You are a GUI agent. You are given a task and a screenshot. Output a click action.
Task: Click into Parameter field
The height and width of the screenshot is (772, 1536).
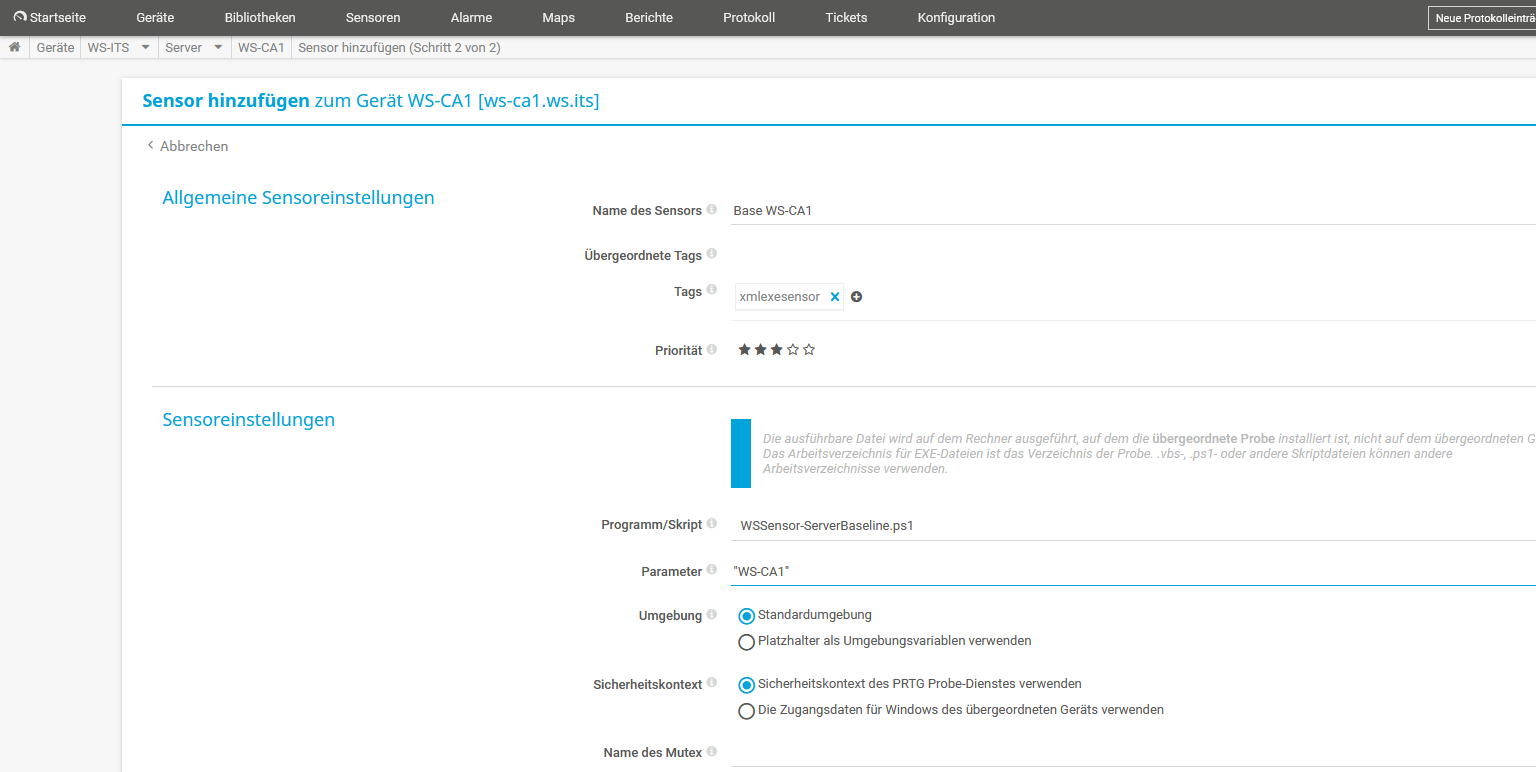click(x=1133, y=571)
